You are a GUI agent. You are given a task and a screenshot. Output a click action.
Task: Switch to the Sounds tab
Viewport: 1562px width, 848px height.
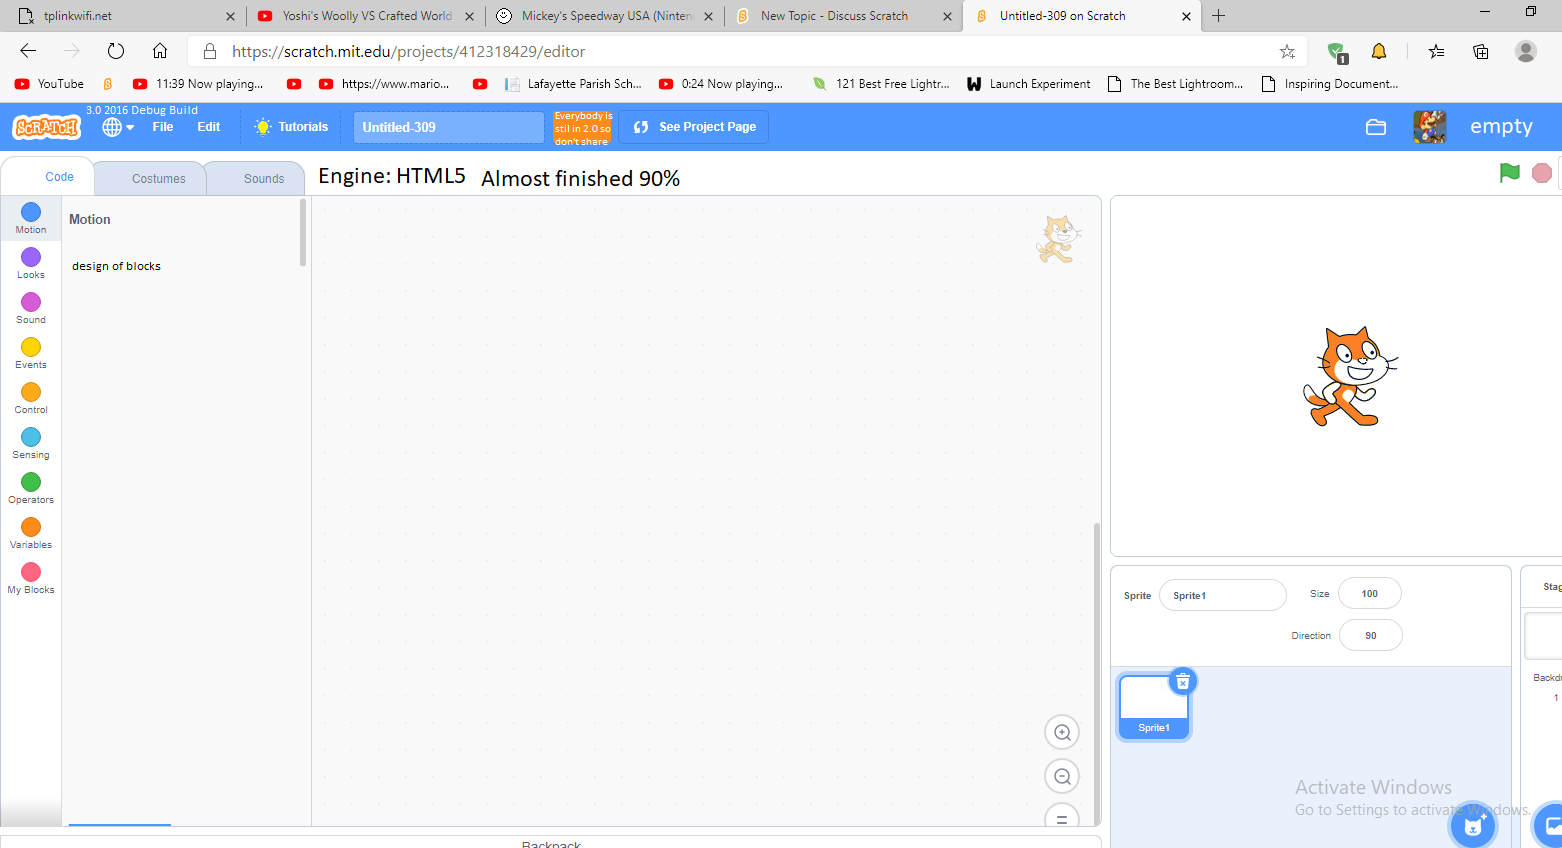tap(264, 179)
